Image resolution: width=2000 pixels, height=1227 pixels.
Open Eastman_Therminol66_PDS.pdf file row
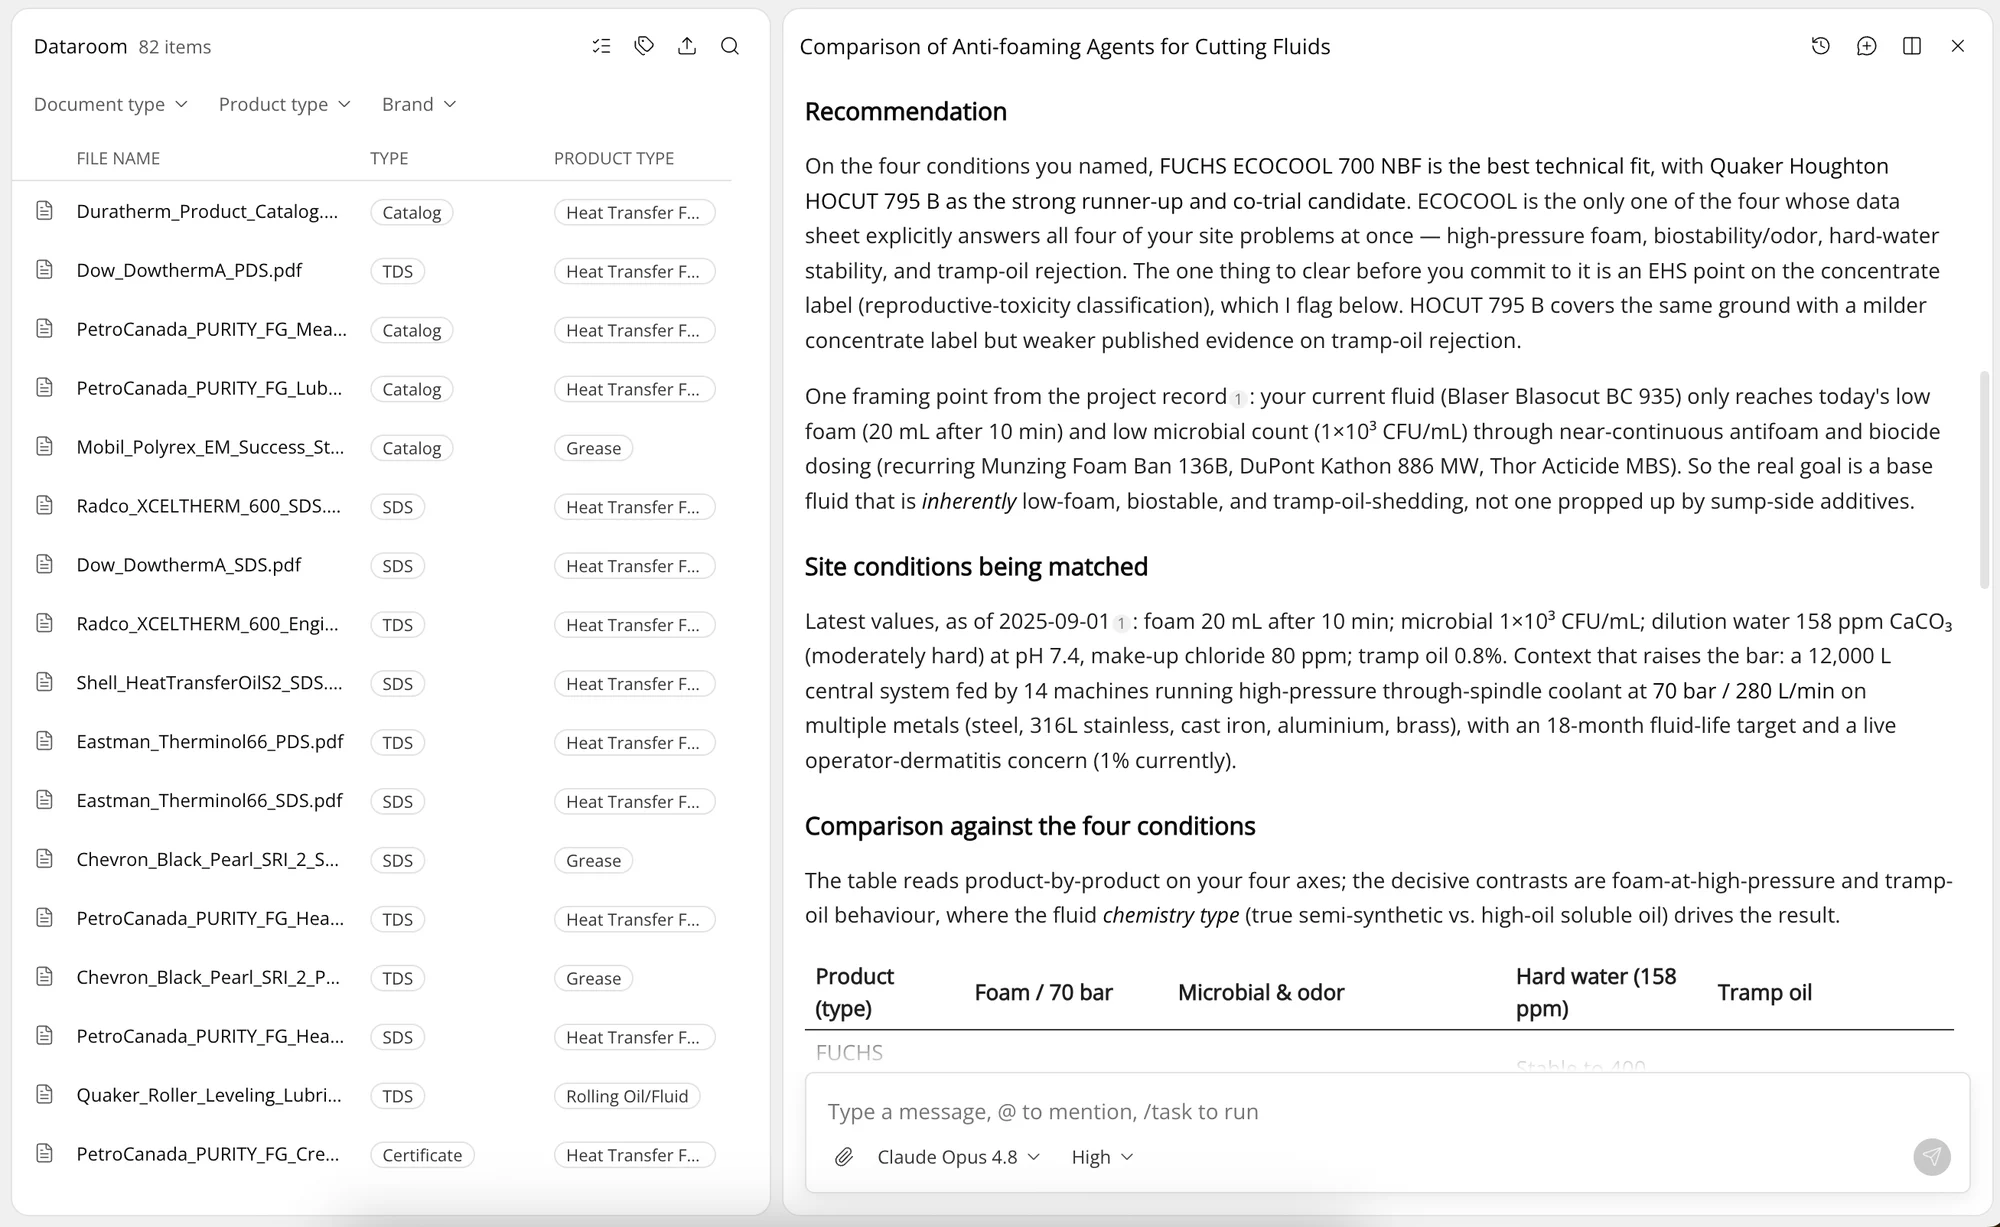coord(371,742)
